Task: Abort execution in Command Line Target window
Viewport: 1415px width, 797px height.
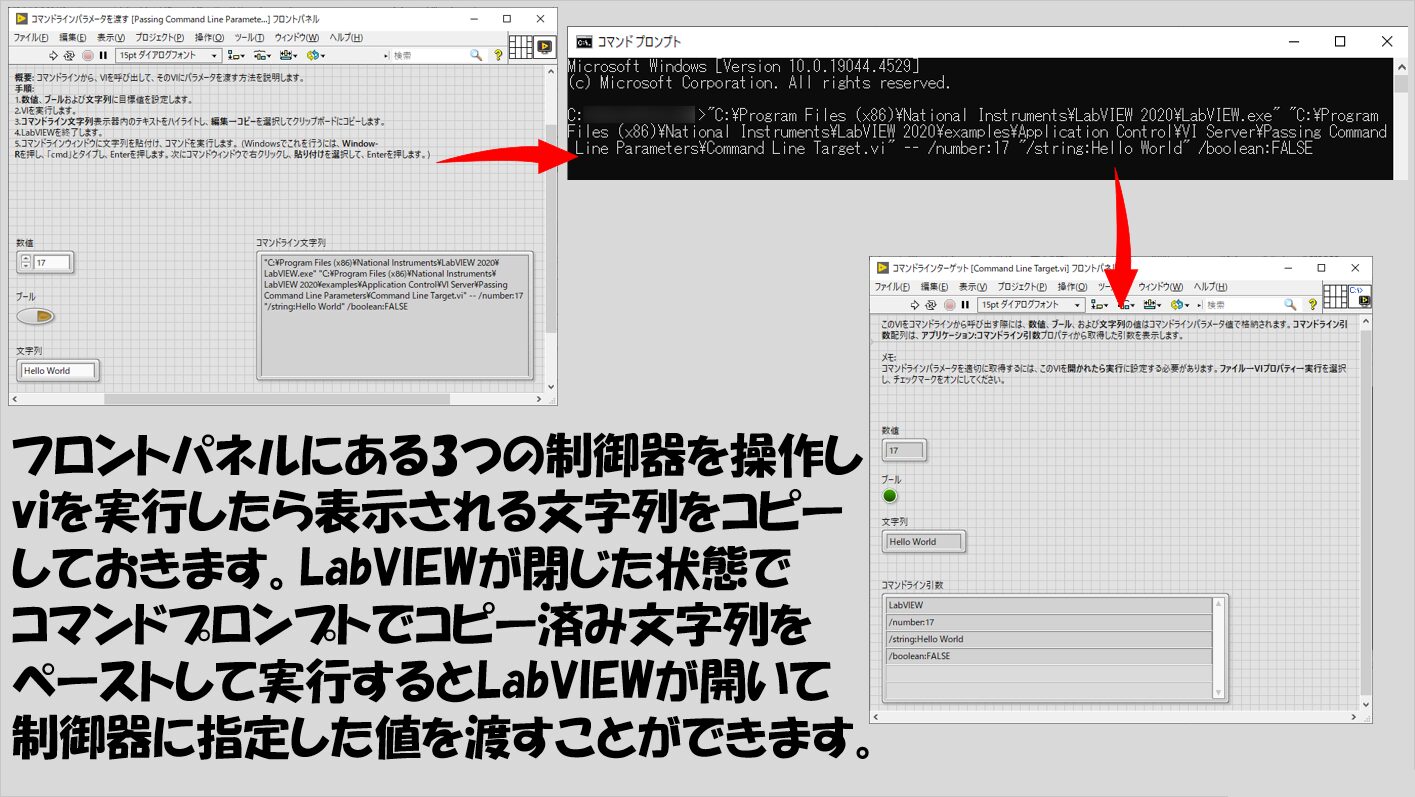Action: (x=950, y=305)
